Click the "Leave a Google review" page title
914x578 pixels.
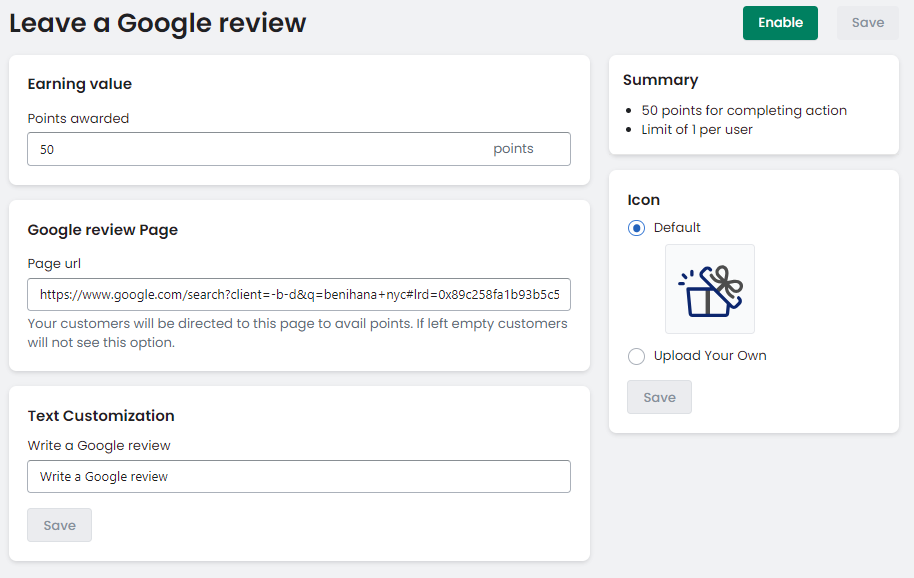(x=158, y=23)
